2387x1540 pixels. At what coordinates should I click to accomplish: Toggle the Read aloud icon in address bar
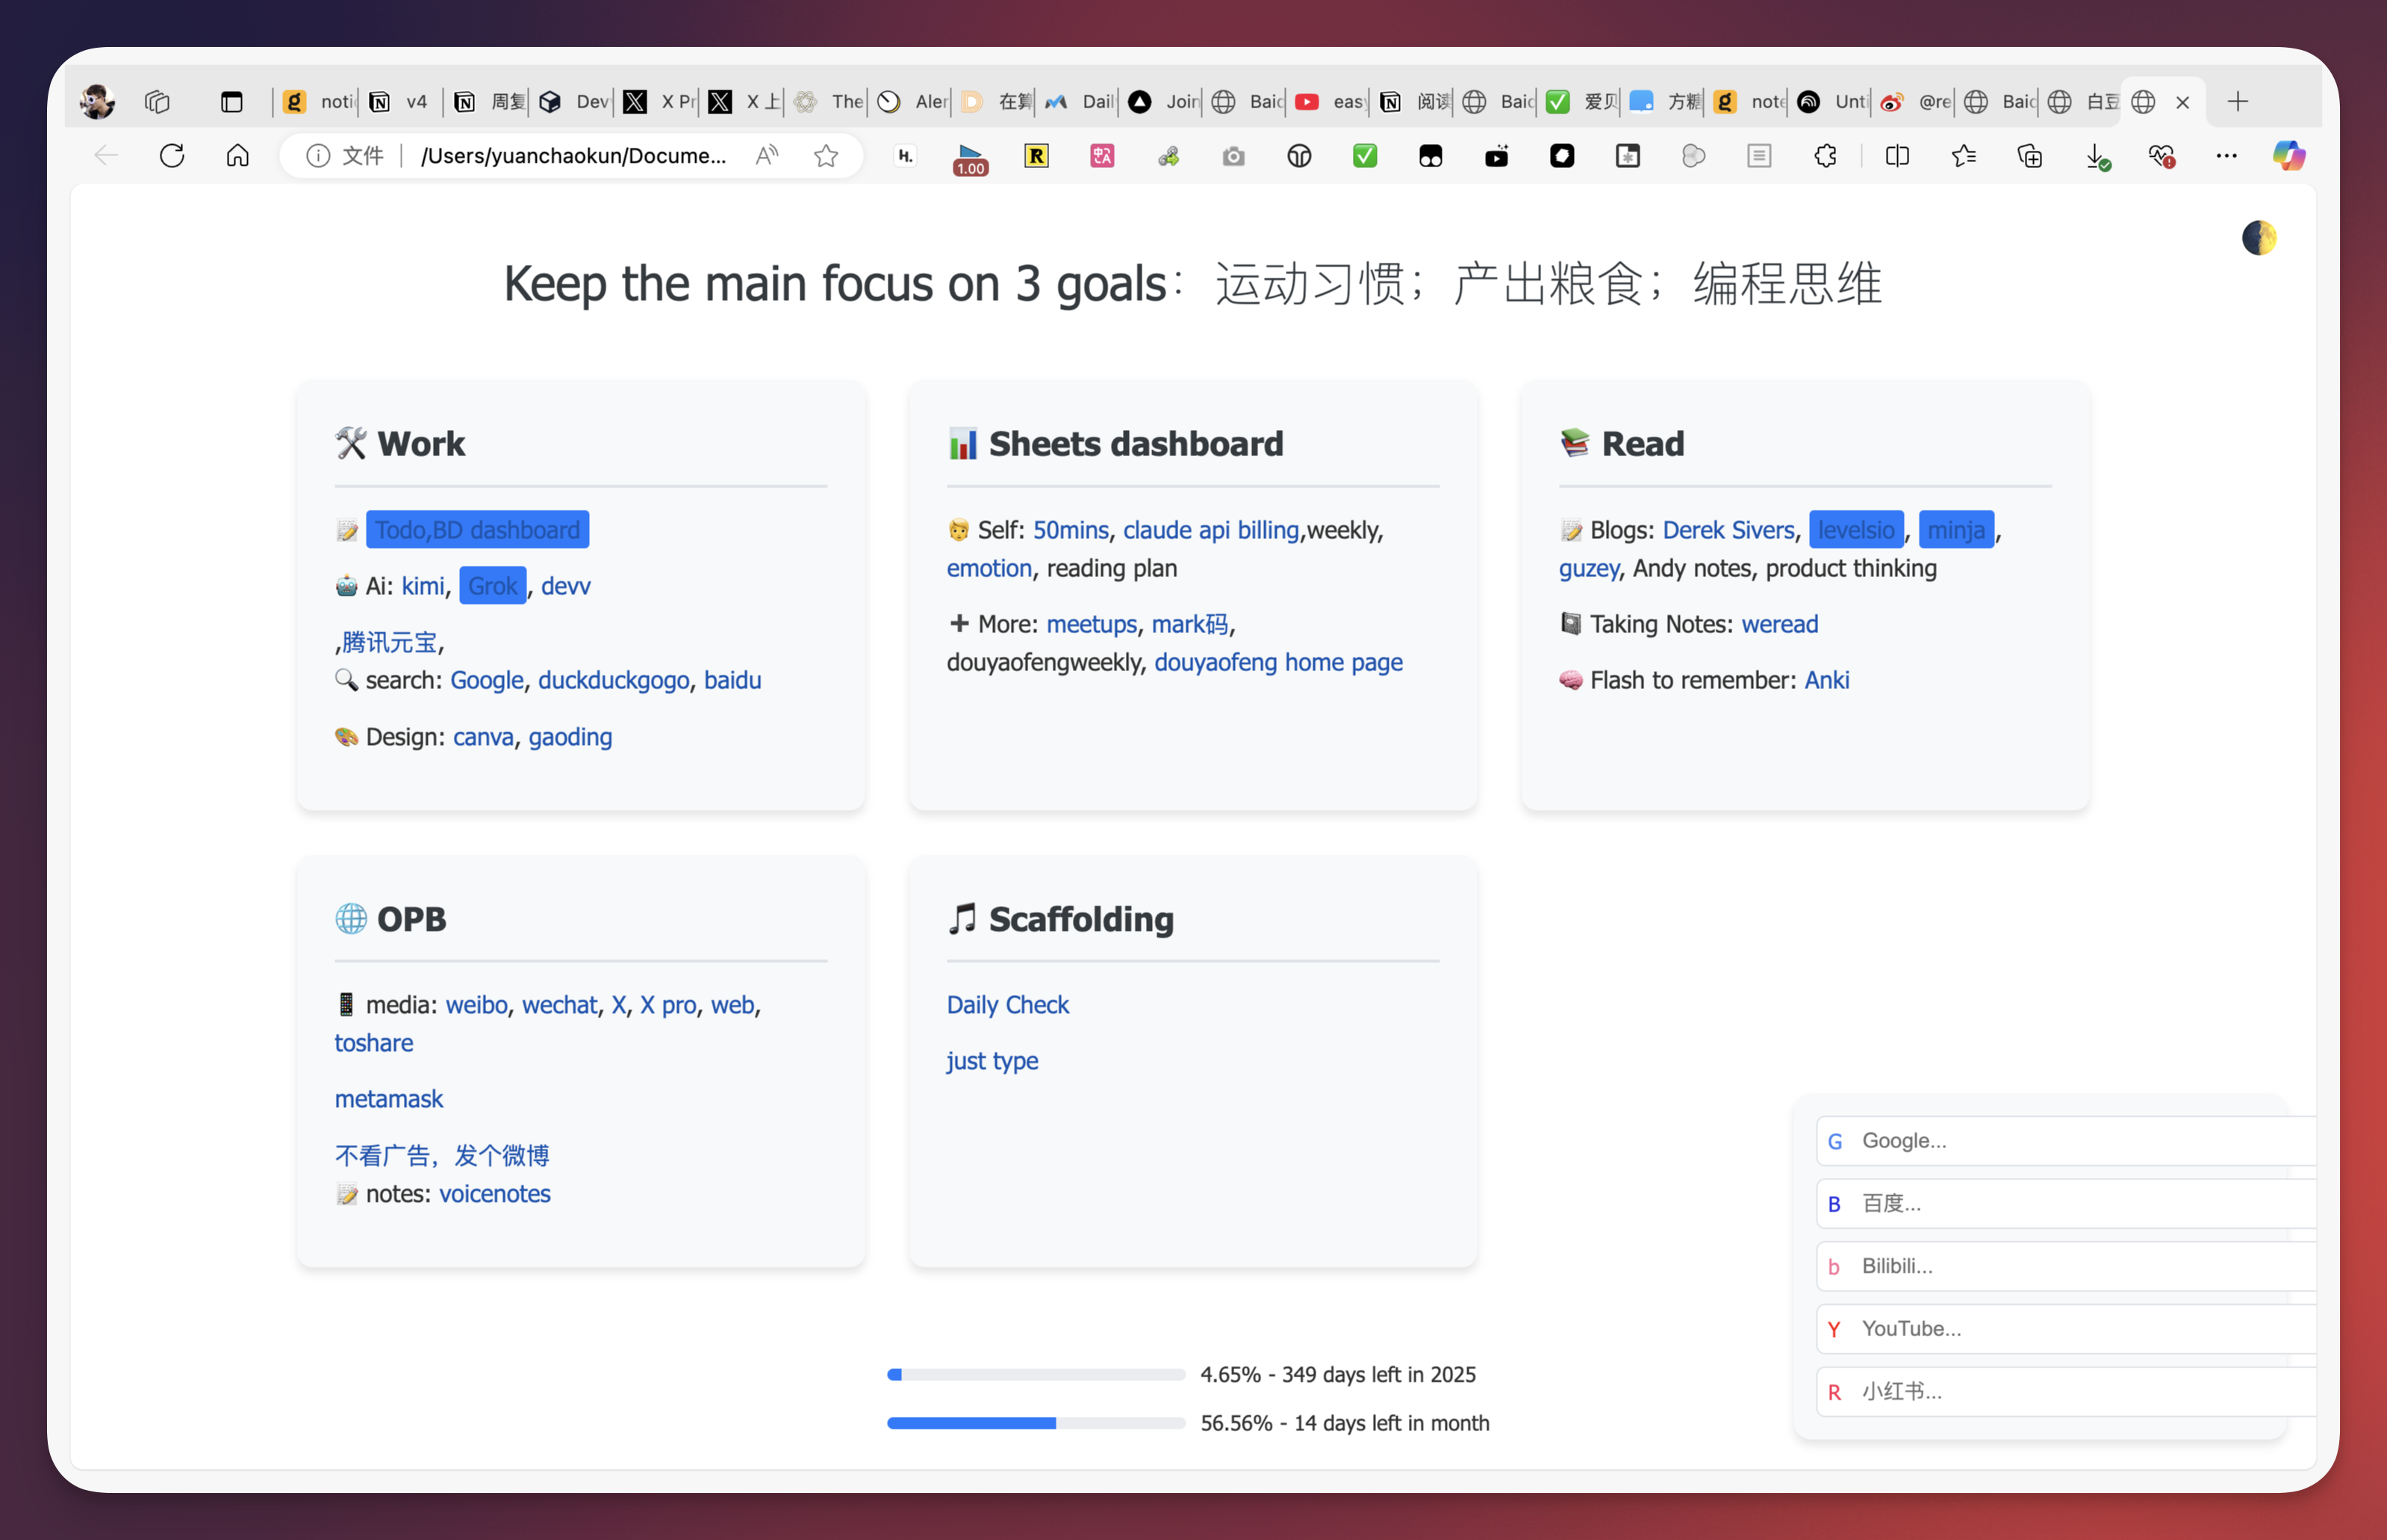(767, 156)
